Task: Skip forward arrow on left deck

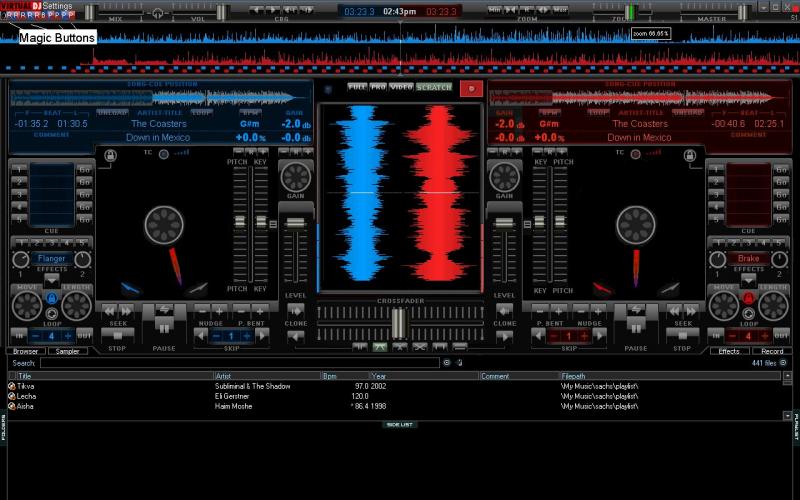Action: point(262,336)
